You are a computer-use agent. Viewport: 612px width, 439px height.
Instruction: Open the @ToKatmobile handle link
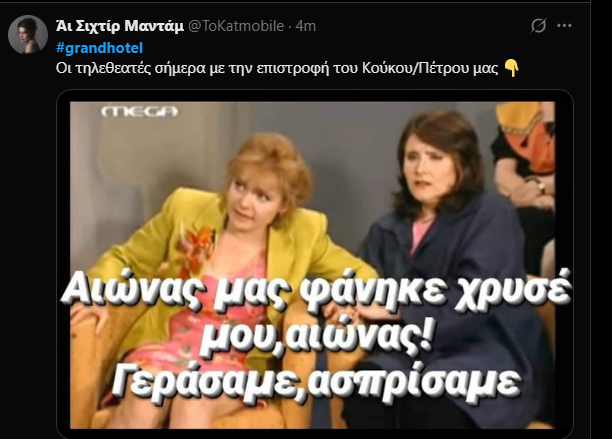(x=236, y=26)
